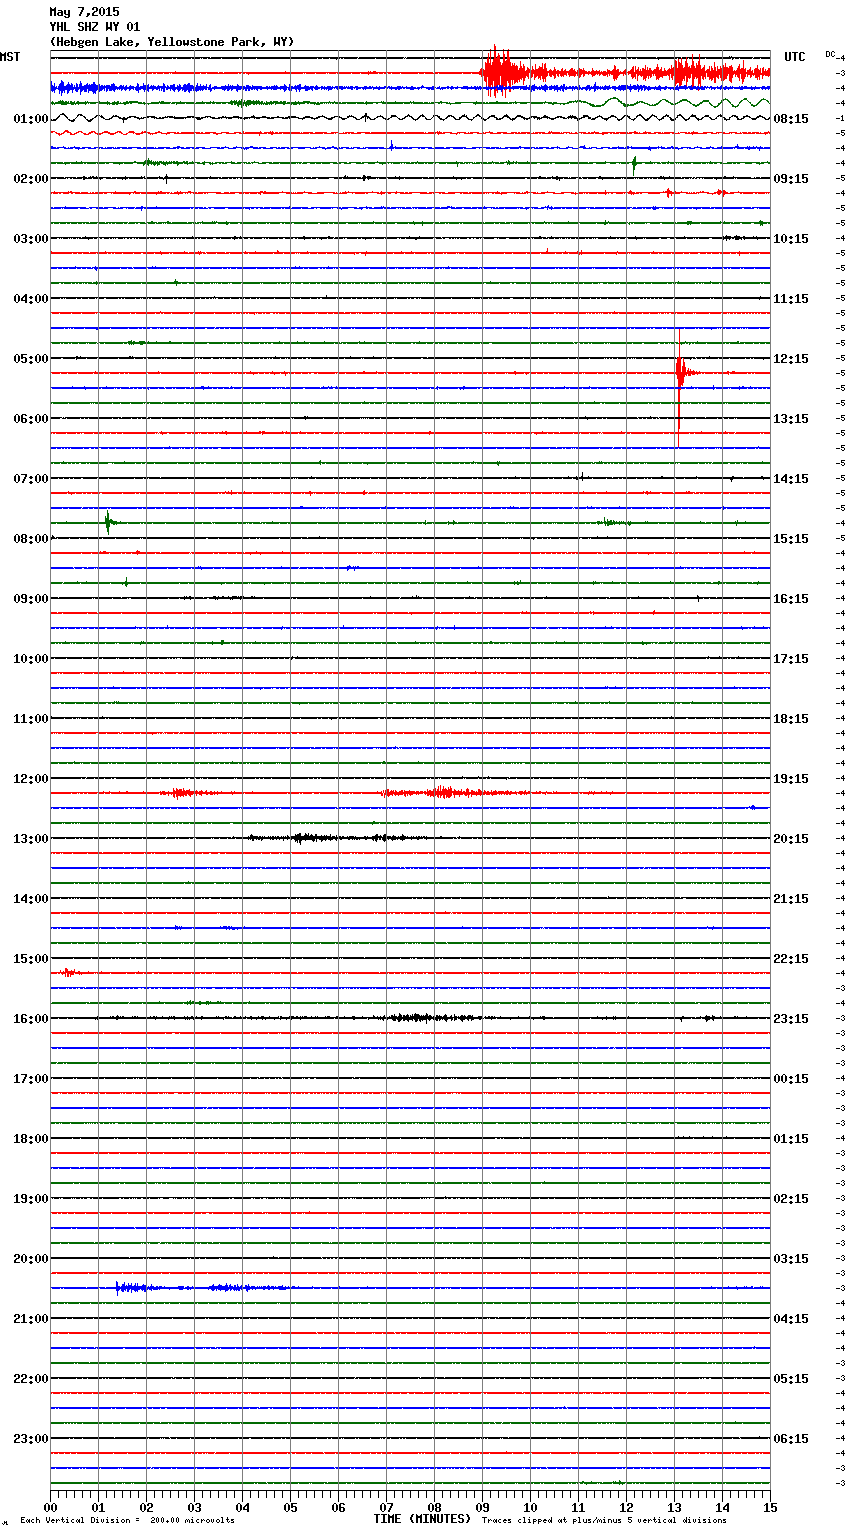Click minute 08 on the bottom axis
This screenshot has height=1534, width=850.
(434, 1507)
